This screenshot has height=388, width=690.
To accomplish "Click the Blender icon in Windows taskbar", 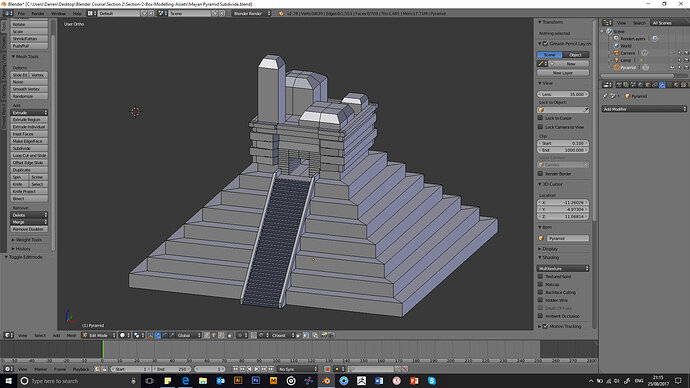I will pyautogui.click(x=326, y=381).
